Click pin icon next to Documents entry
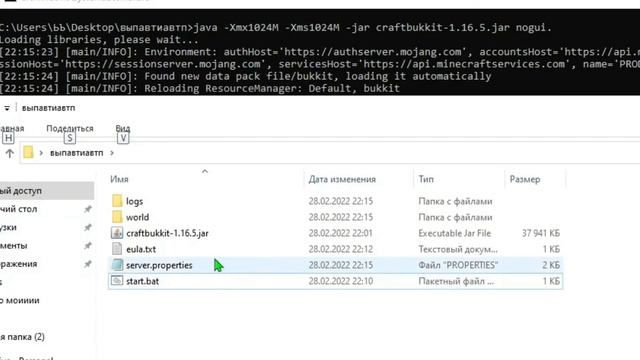The width and height of the screenshot is (640, 360). point(87,246)
